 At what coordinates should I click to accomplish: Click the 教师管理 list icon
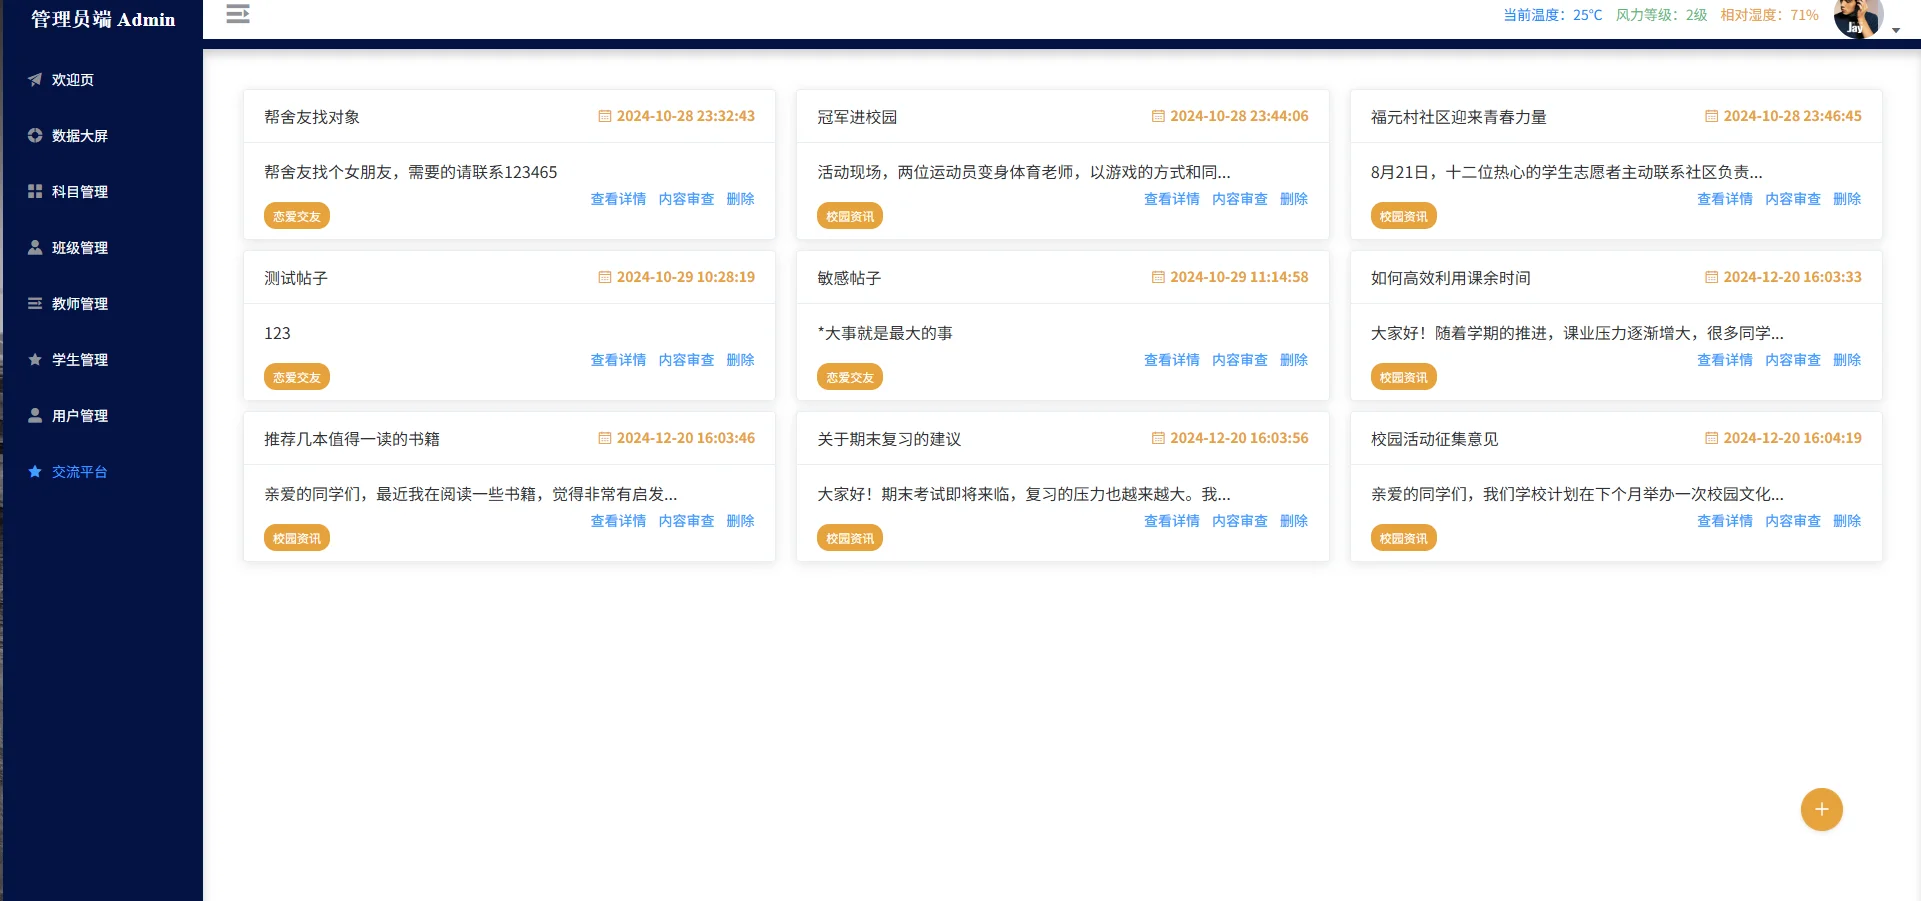pyautogui.click(x=34, y=304)
